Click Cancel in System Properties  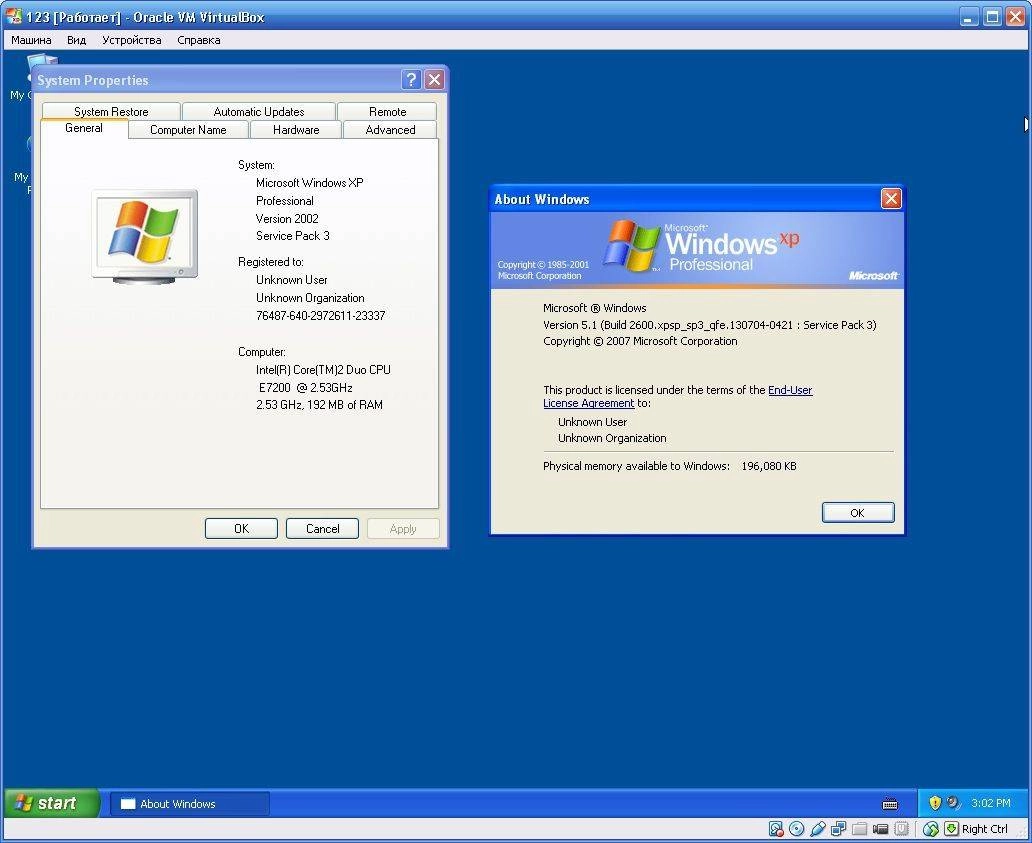pos(322,528)
